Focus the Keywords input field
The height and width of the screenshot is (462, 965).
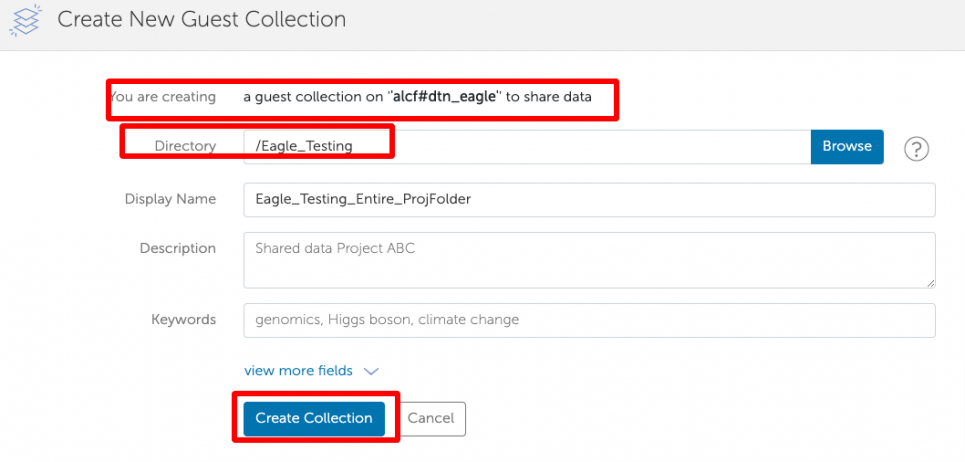point(588,320)
